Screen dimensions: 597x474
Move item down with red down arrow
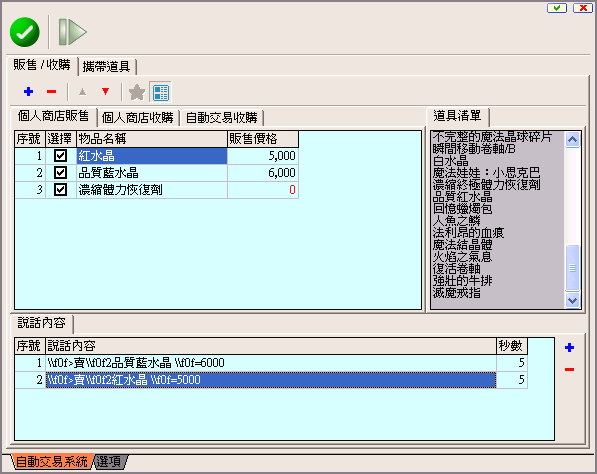point(105,91)
